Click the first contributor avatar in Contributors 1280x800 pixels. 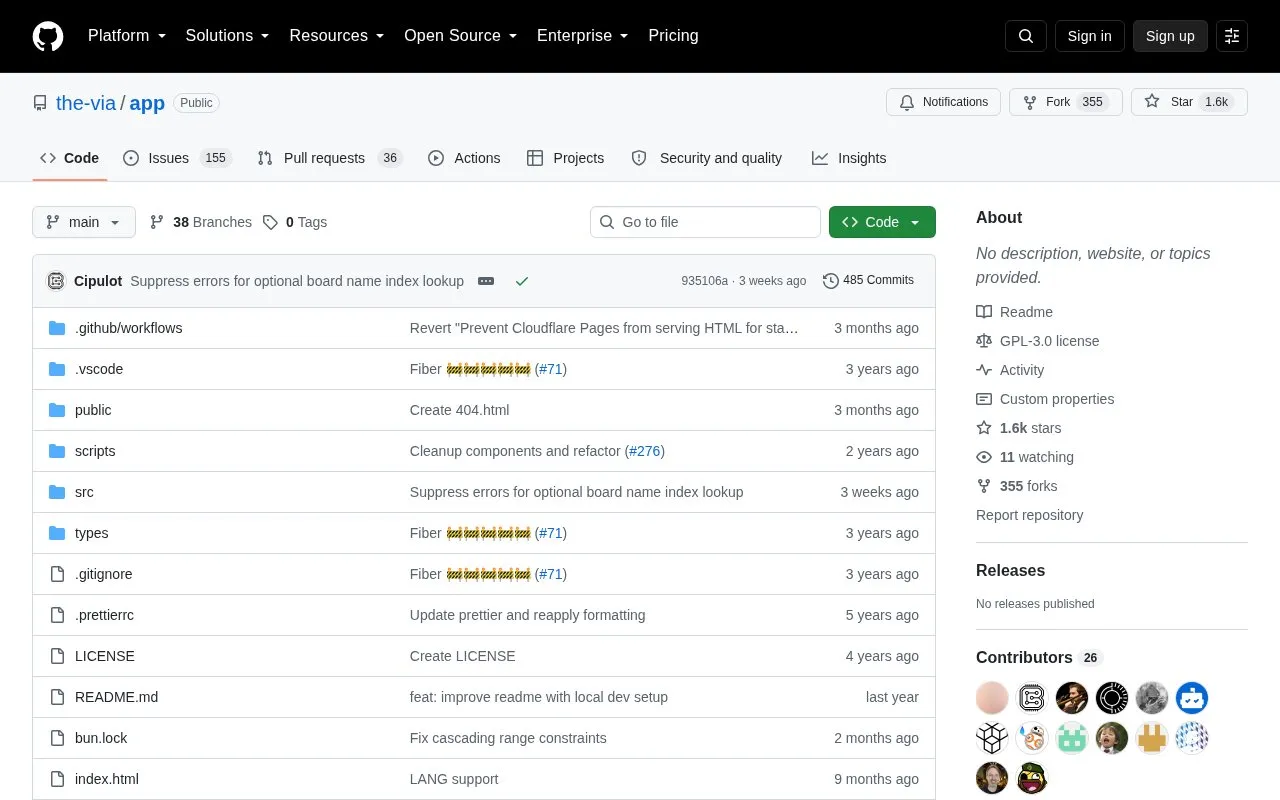992,698
